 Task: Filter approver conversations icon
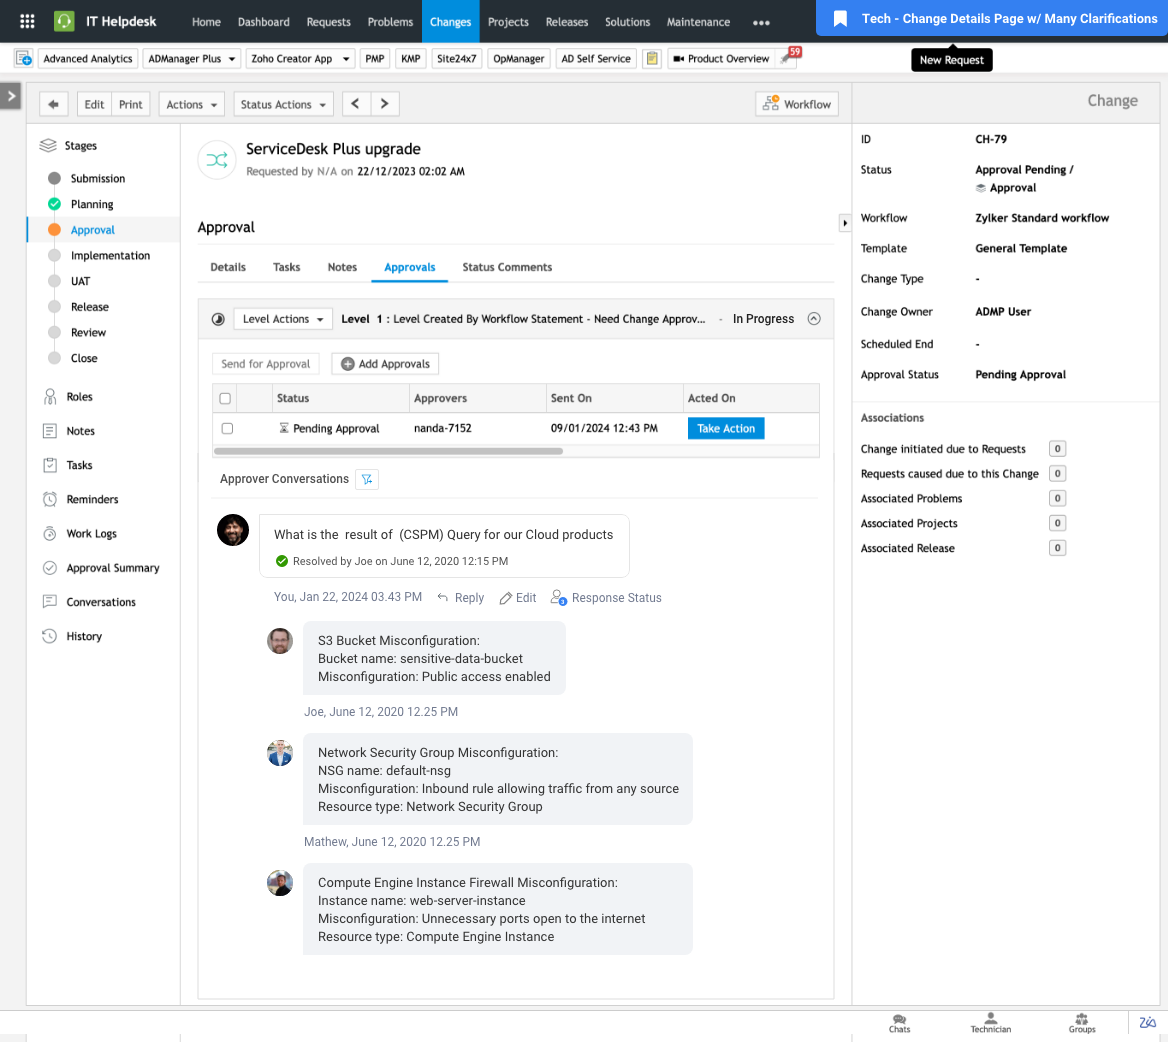367,479
